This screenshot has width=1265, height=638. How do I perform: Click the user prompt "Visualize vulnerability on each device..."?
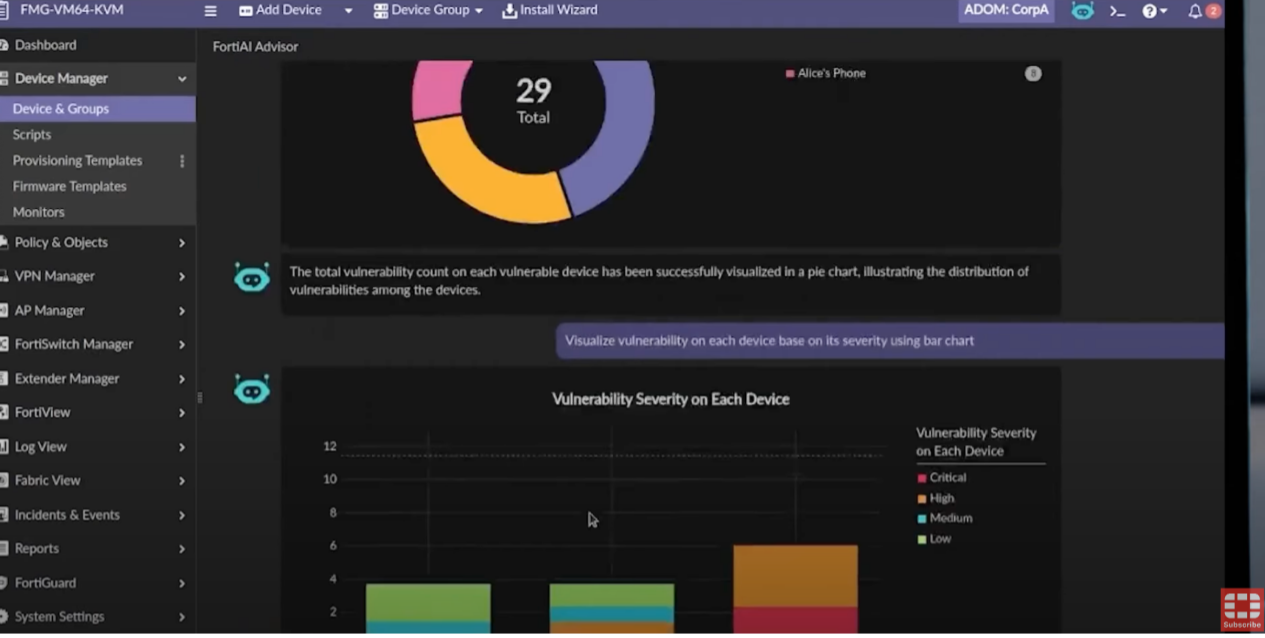point(890,341)
